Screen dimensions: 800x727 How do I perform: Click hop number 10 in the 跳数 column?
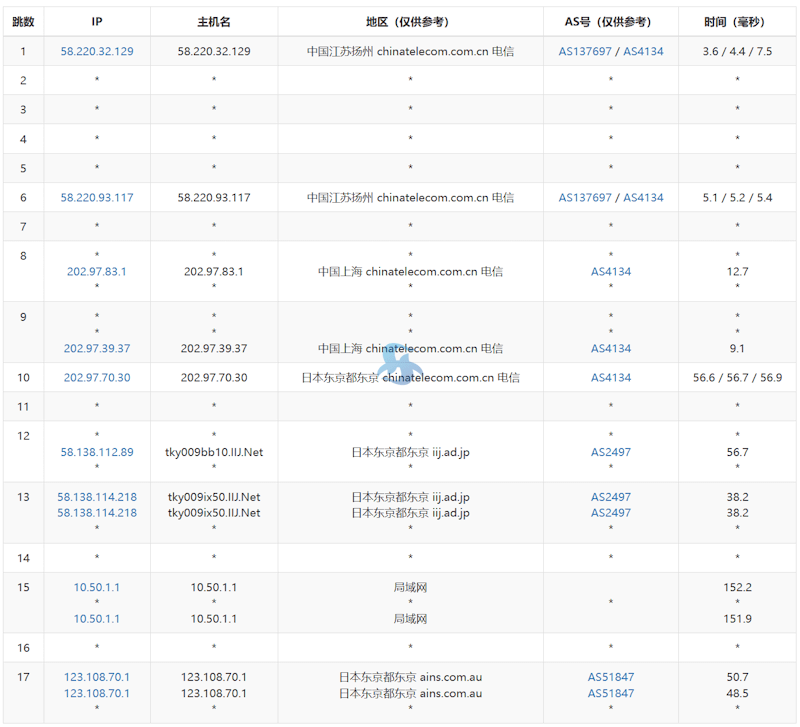tap(23, 378)
